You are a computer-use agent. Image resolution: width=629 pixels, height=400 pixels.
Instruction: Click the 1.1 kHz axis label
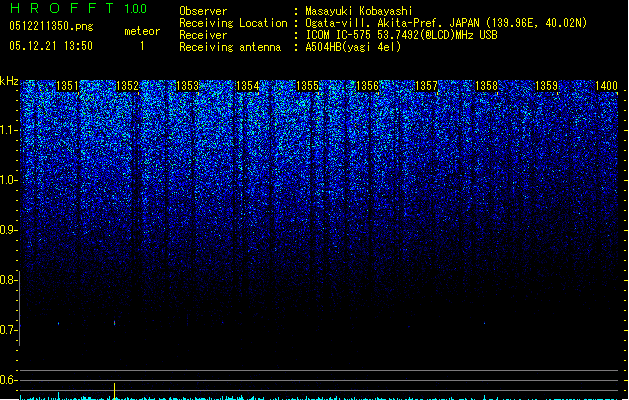pyautogui.click(x=8, y=130)
